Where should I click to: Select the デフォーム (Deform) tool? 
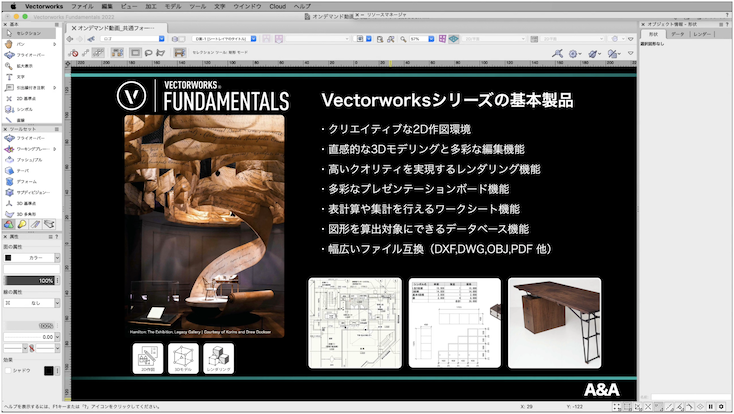coord(29,182)
